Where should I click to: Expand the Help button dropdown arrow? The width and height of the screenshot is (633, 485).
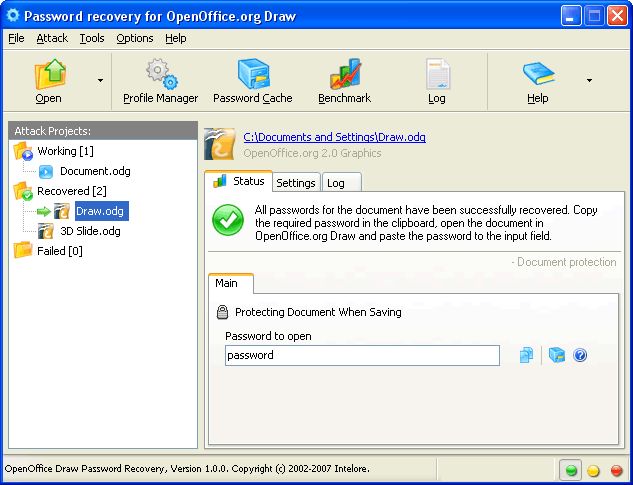pyautogui.click(x=589, y=80)
